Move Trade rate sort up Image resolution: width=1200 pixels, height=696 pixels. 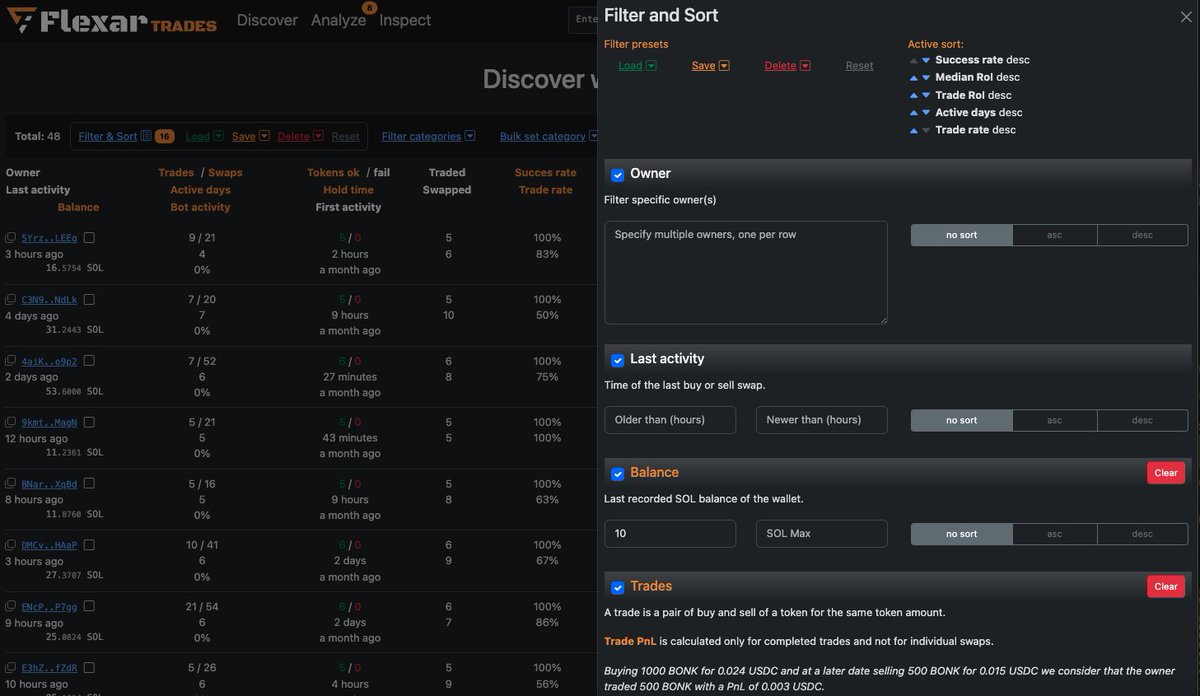913,130
